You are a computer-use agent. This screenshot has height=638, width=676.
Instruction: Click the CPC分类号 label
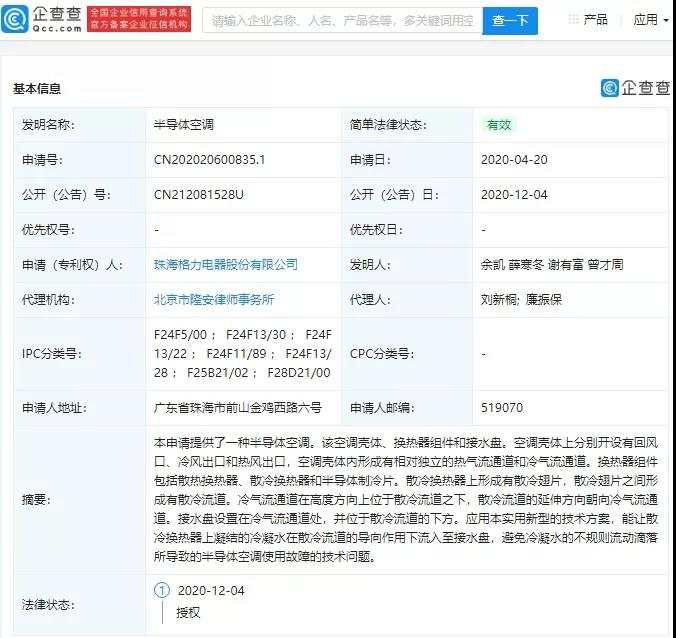coord(382,354)
